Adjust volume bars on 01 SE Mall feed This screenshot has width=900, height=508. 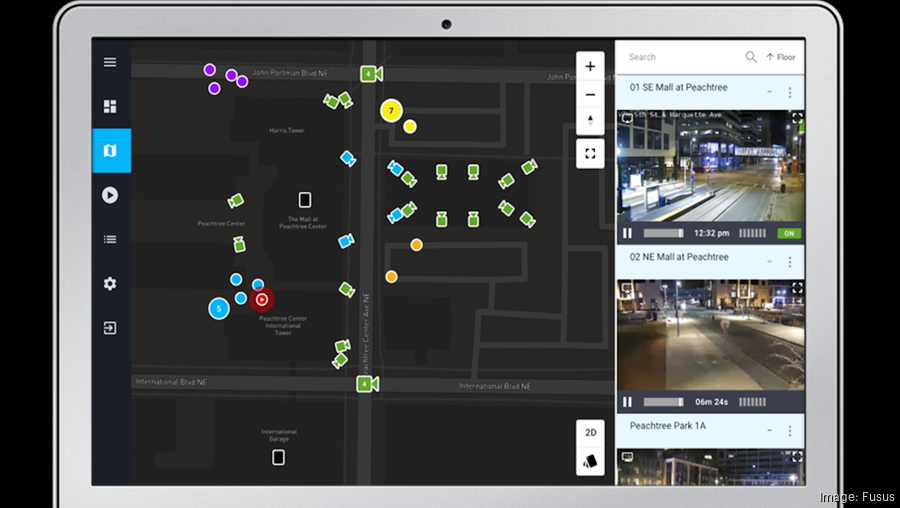tap(752, 233)
